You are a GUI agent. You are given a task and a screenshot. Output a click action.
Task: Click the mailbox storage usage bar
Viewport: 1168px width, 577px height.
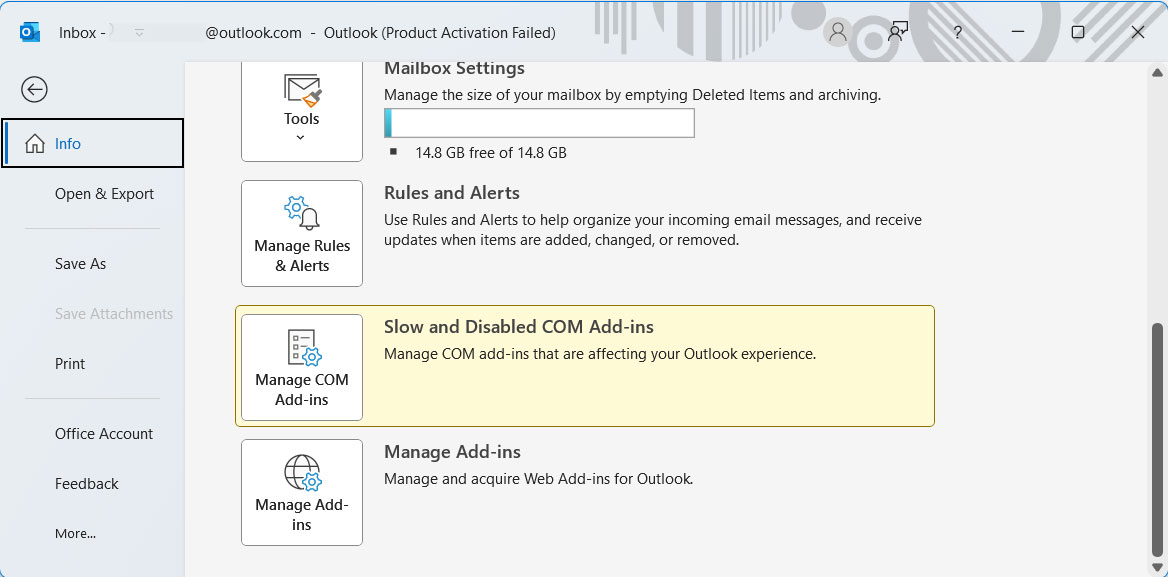539,122
